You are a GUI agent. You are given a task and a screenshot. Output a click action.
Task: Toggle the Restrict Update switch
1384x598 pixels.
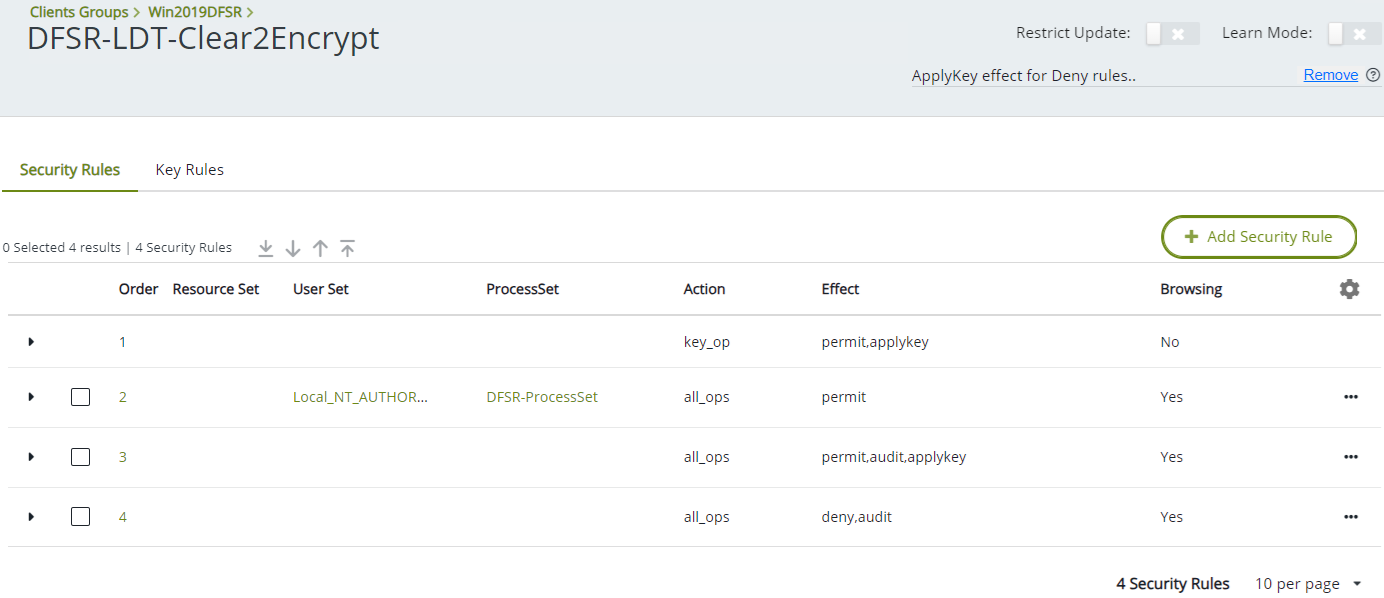click(1171, 34)
